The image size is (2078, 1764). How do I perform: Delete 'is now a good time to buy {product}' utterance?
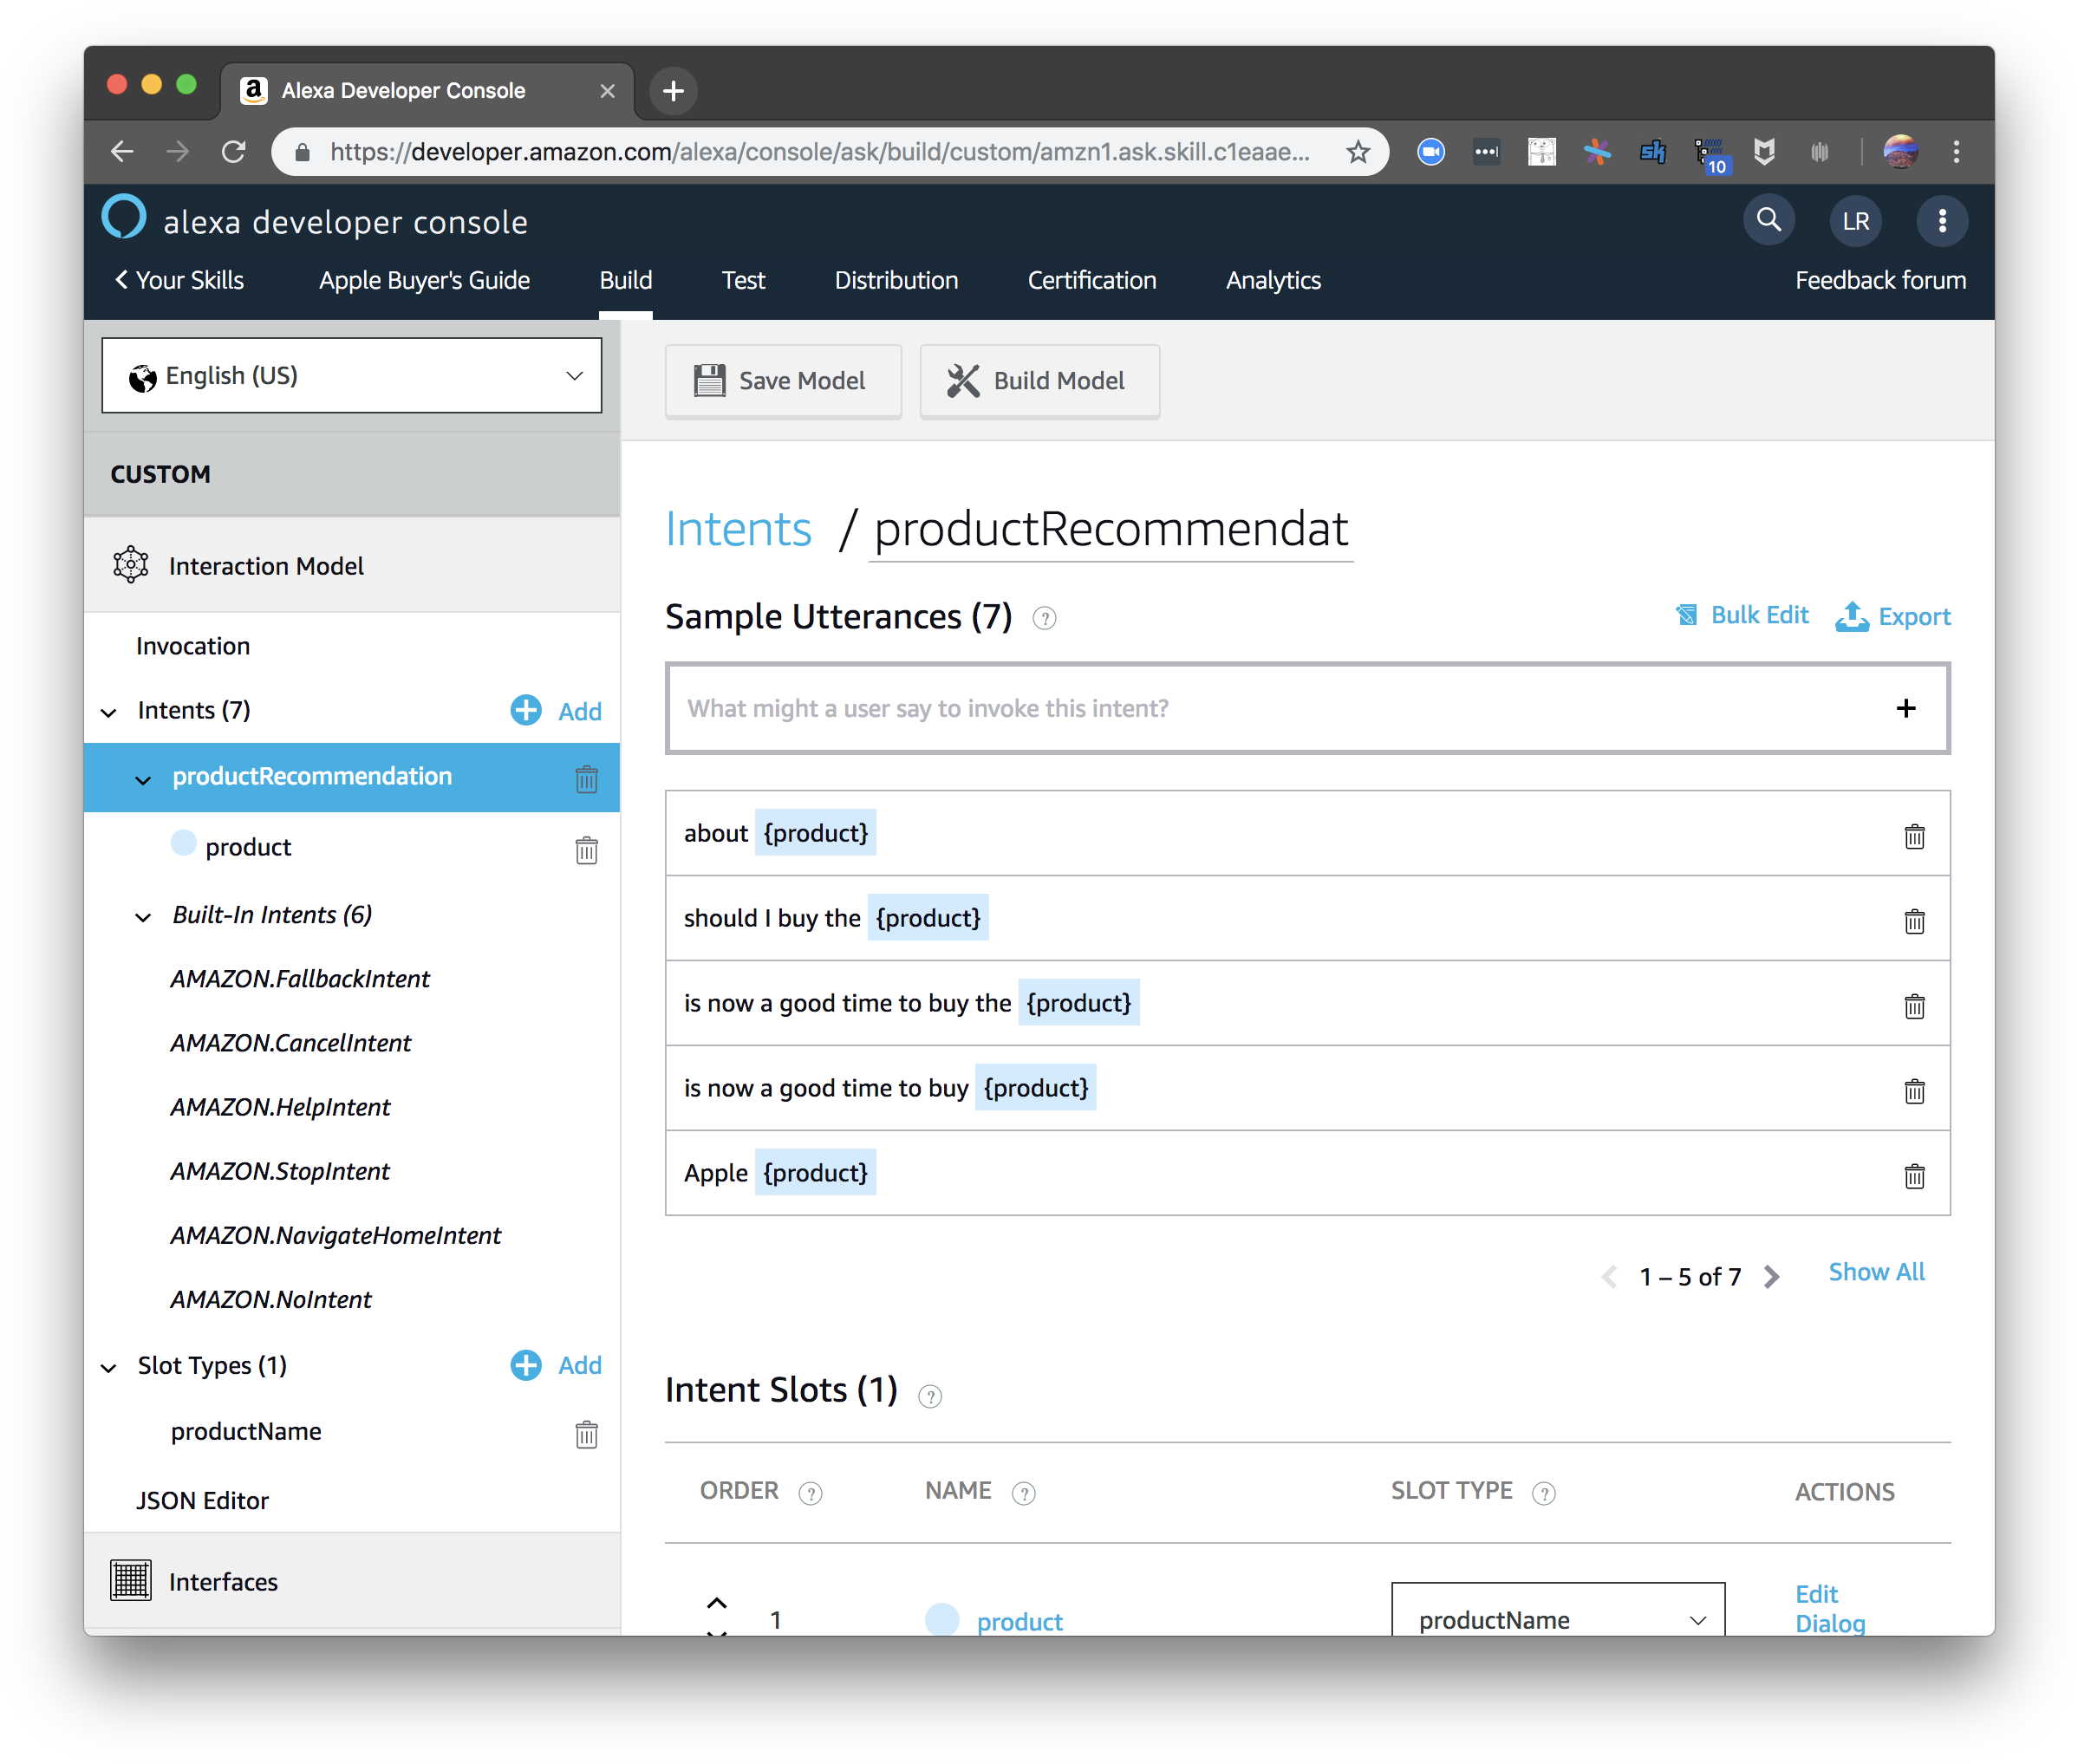pos(1914,1091)
